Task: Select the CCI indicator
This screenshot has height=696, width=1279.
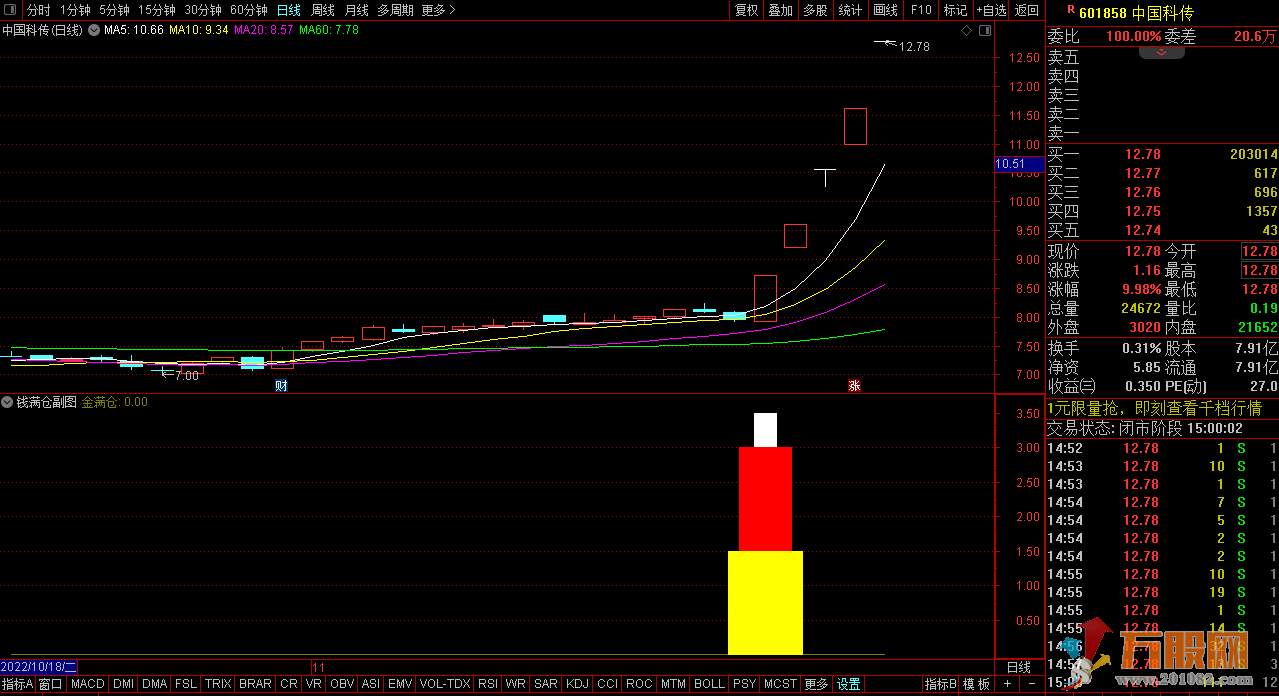Action: [x=608, y=684]
